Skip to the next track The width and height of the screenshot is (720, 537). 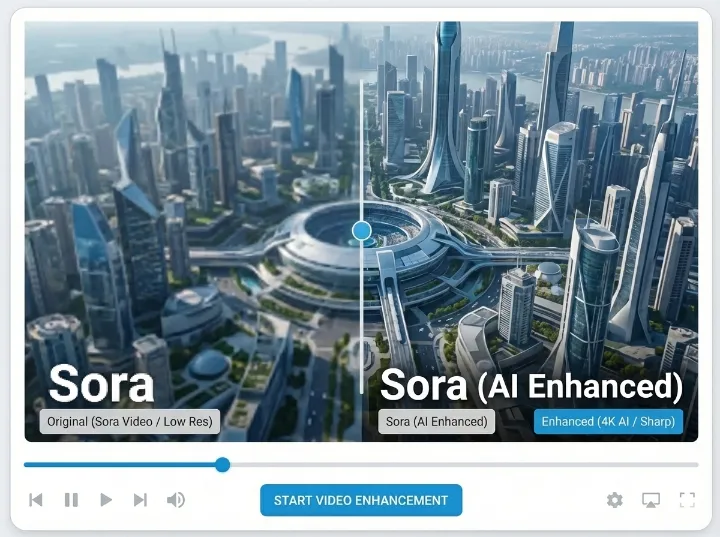pyautogui.click(x=141, y=500)
